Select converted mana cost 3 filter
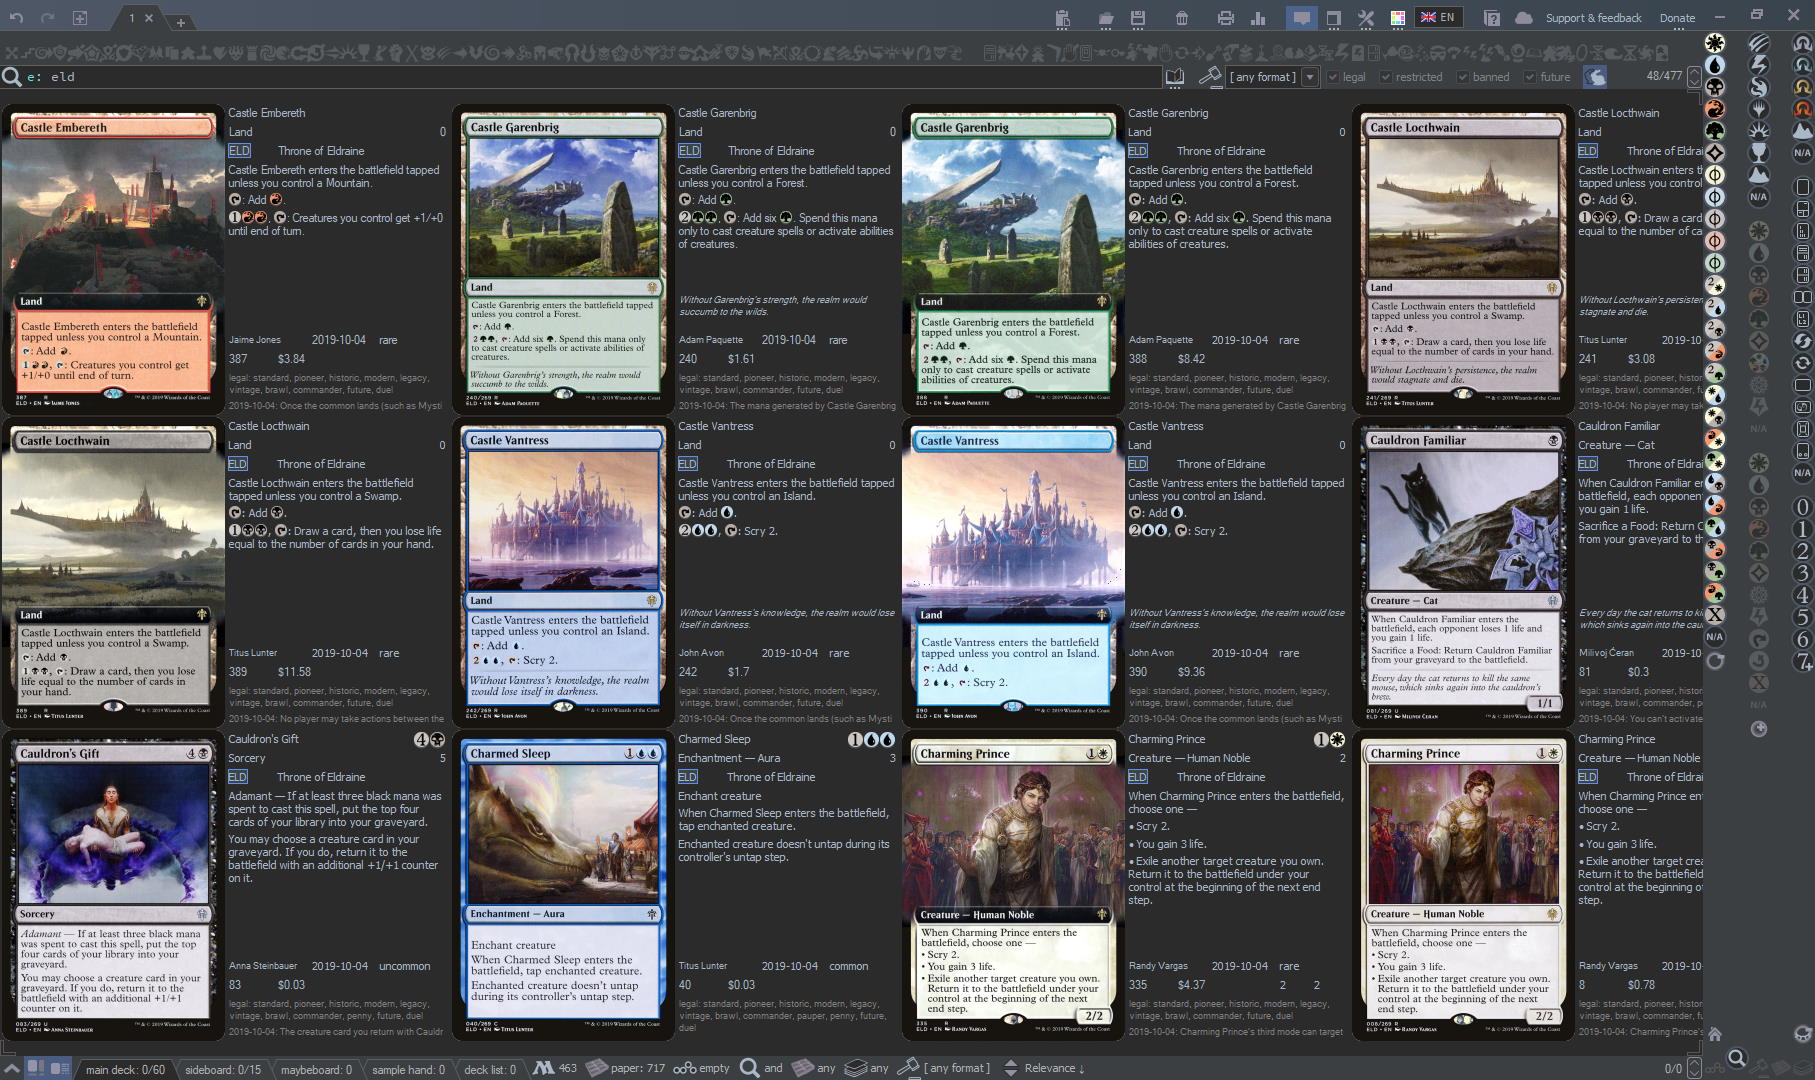Screen dimensions: 1815x1080 pyautogui.click(x=1802, y=573)
